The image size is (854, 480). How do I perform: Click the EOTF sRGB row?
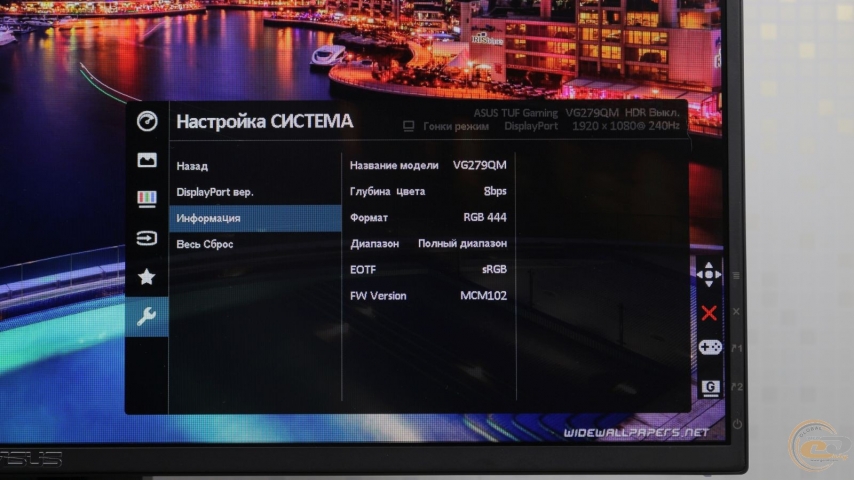tap(428, 270)
